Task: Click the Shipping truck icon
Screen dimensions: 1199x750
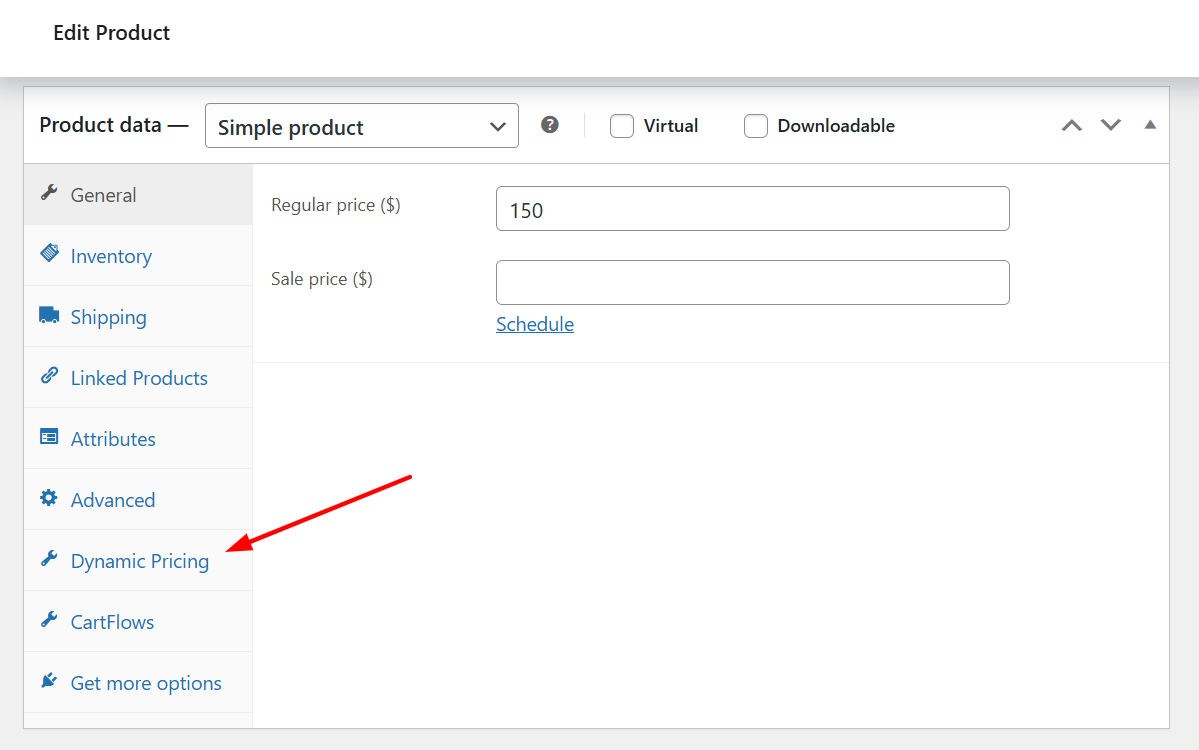Action: [x=49, y=315]
